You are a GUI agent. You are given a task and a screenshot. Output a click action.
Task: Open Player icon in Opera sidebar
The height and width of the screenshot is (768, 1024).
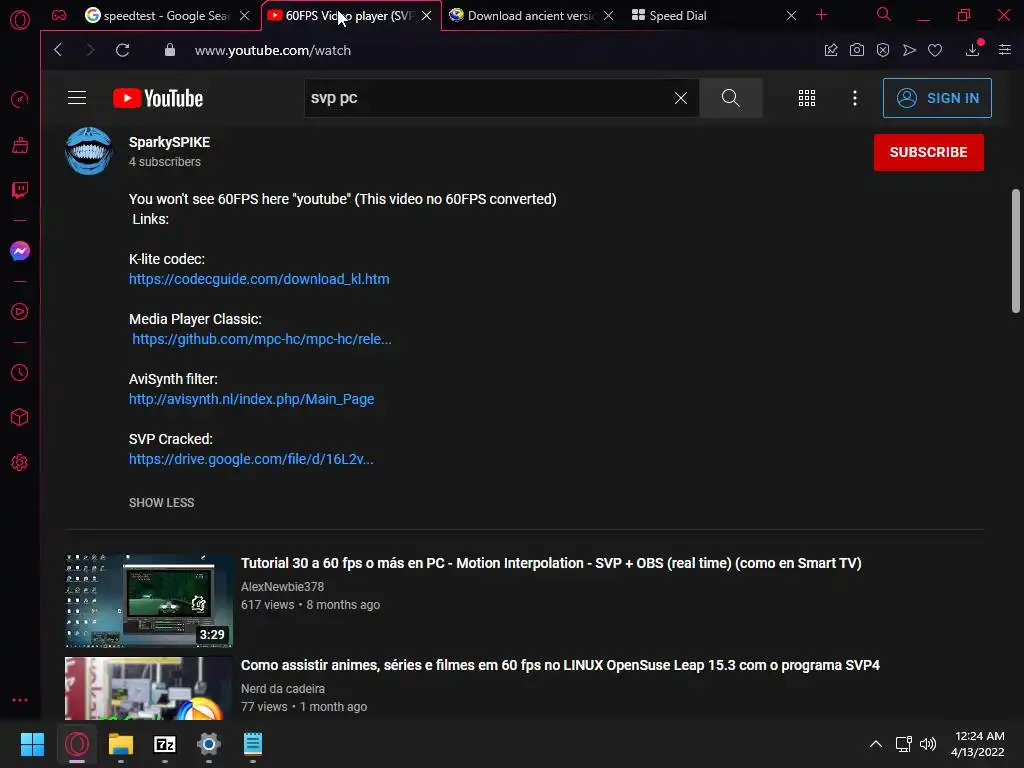pyautogui.click(x=20, y=312)
